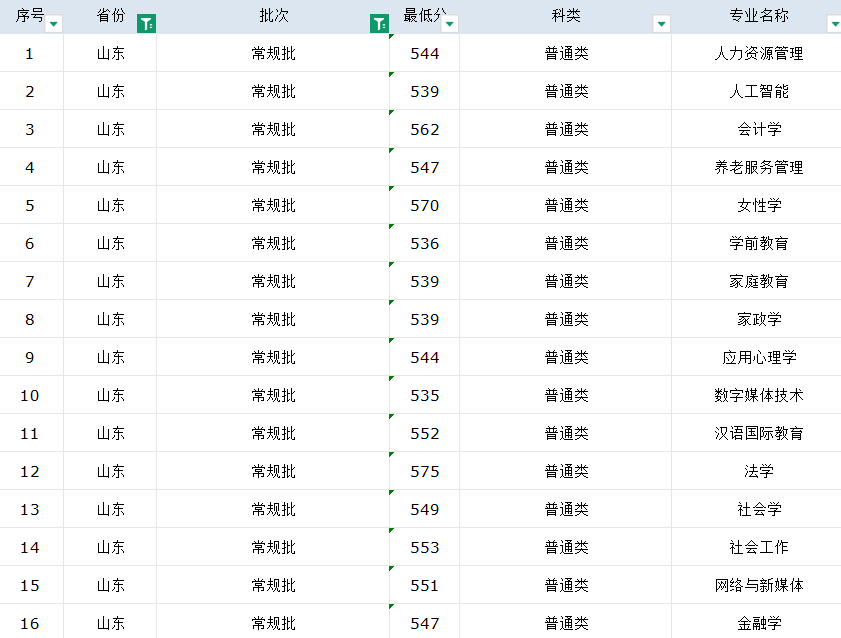The height and width of the screenshot is (638, 841).
Task: Select score 570 for 女性学
Action: tap(424, 205)
